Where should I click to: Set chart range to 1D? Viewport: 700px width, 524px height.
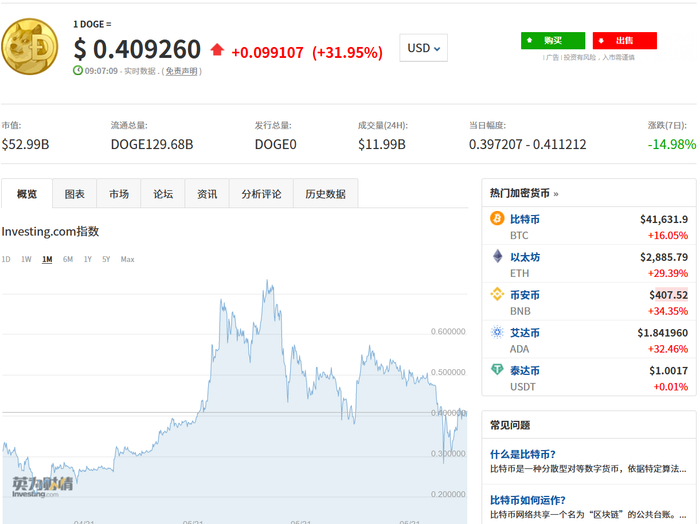tap(6, 259)
